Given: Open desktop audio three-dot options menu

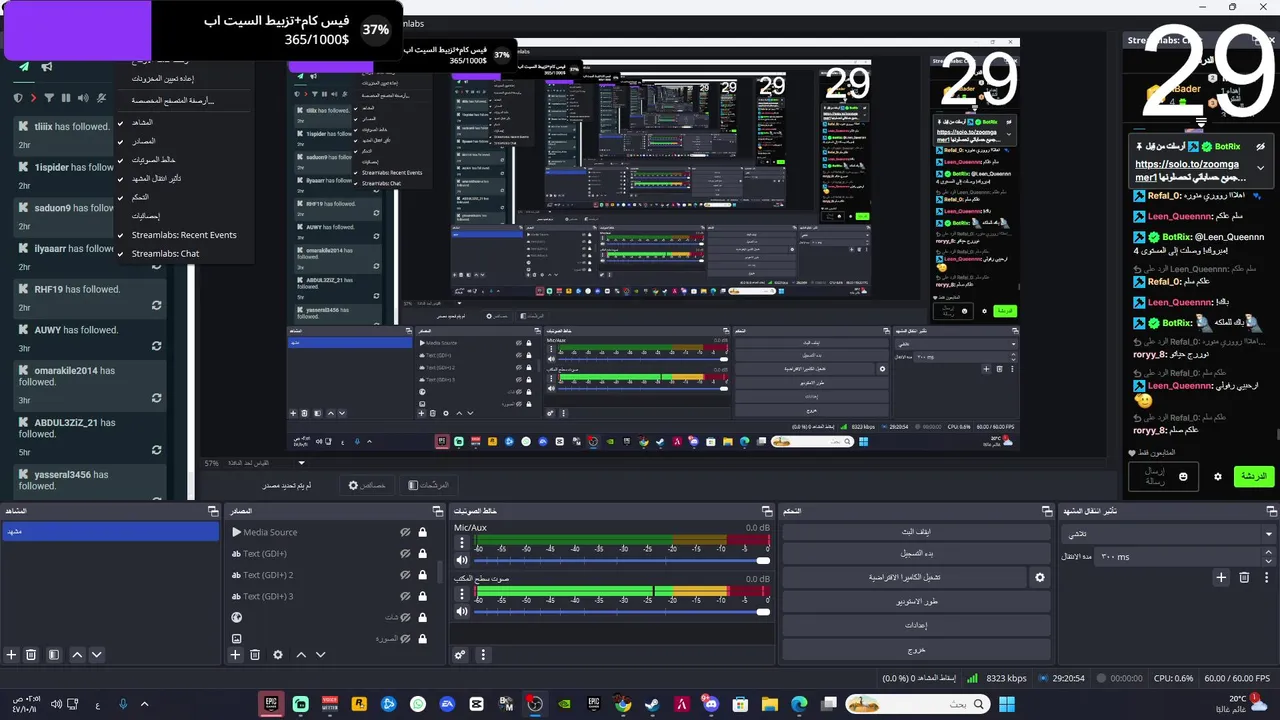Looking at the screenshot, I should [x=462, y=594].
